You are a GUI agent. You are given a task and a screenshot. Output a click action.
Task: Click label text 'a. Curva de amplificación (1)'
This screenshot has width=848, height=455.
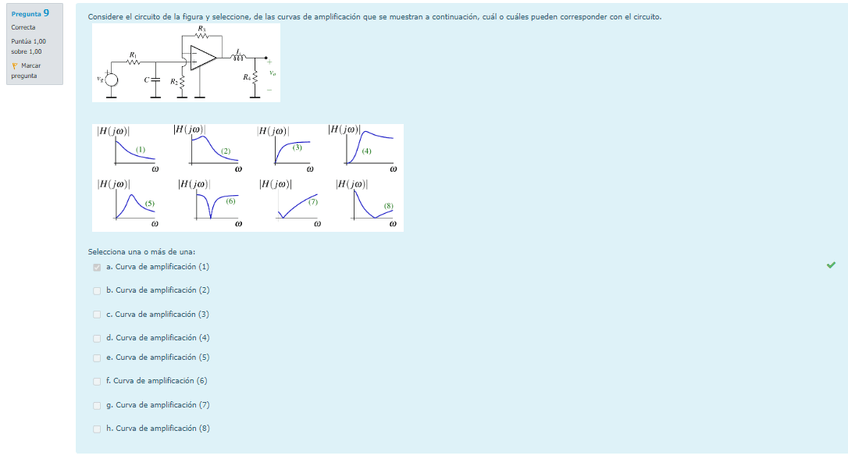[158, 267]
